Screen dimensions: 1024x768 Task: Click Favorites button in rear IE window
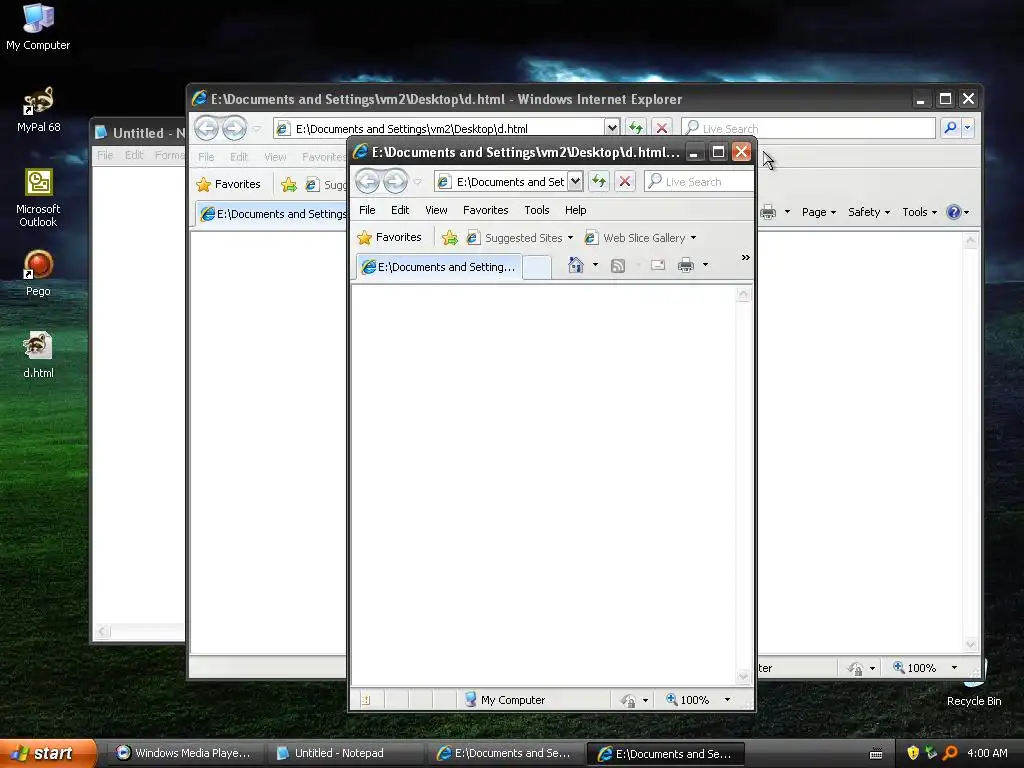click(x=229, y=184)
